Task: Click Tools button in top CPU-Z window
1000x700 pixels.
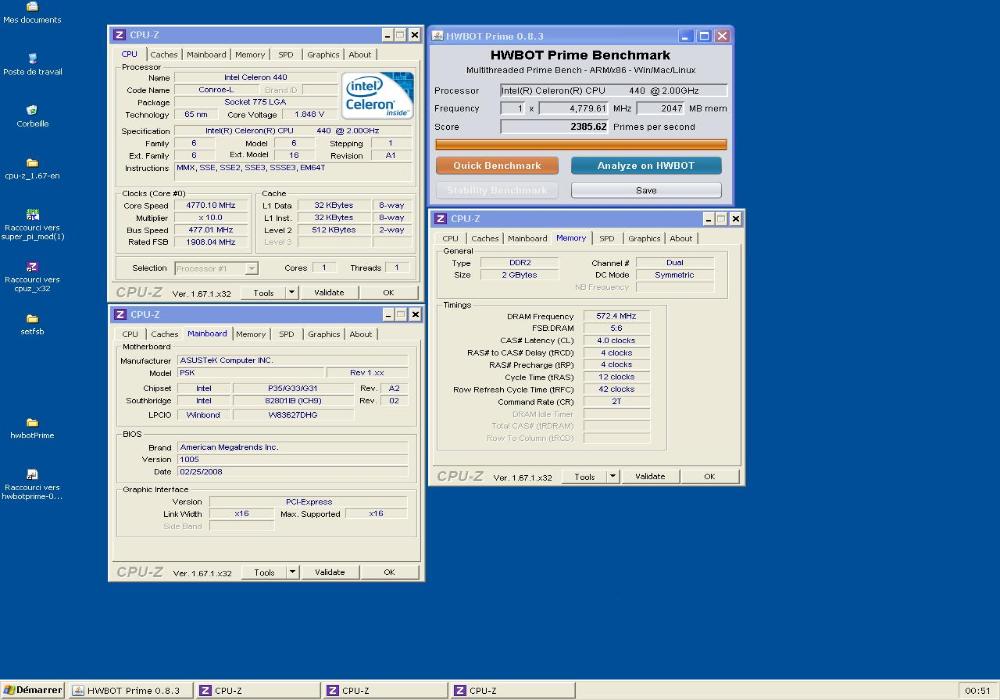Action: (x=263, y=293)
